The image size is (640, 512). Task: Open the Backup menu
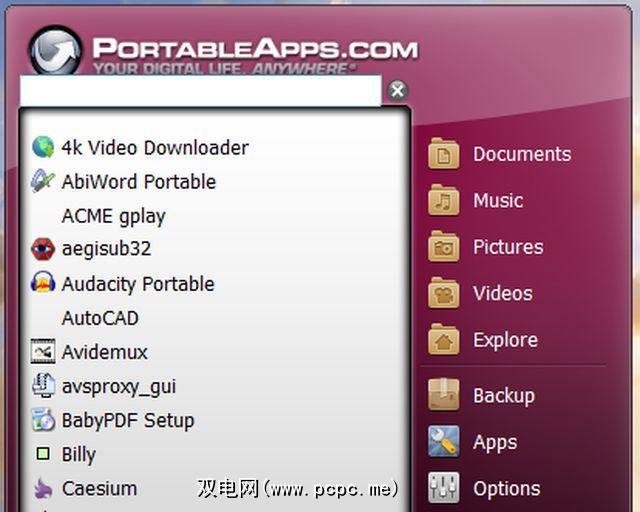504,395
